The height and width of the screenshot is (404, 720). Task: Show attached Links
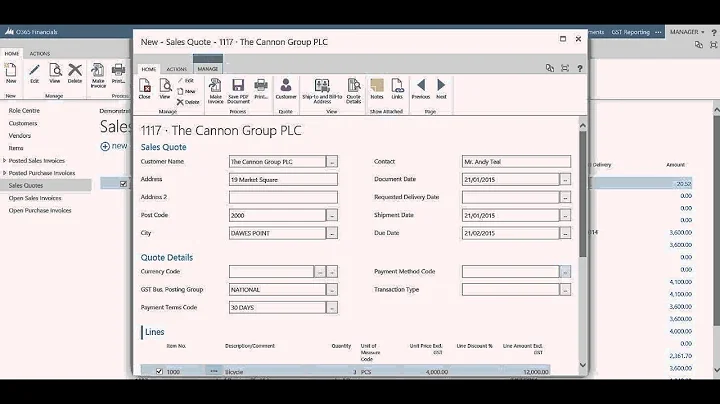coord(397,89)
